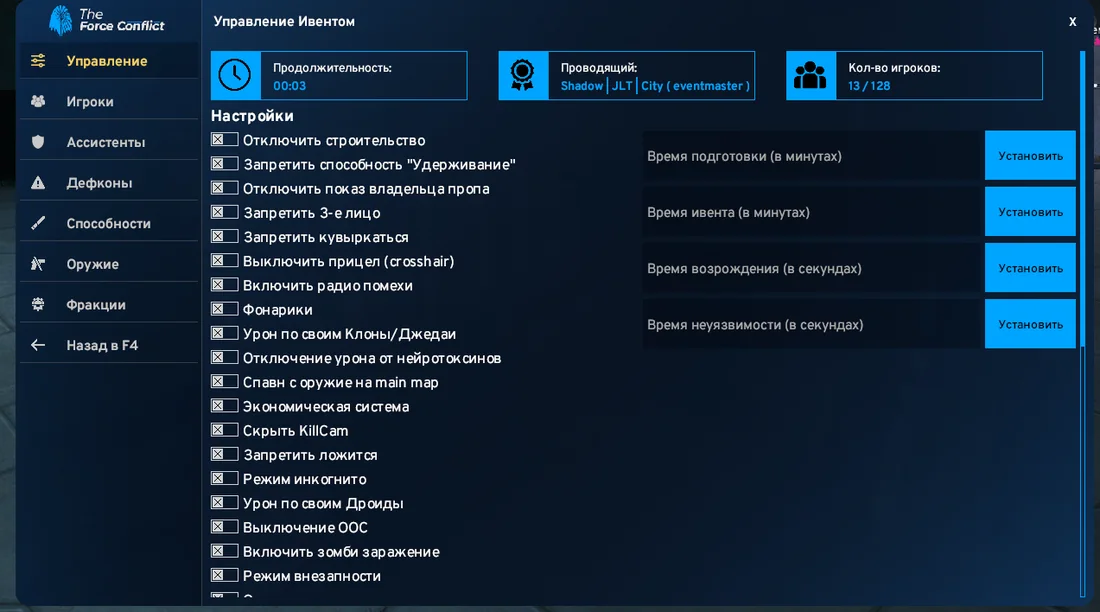This screenshot has width=1100, height=612.
Task: Click the players group icon beside Игроки
Action: (x=38, y=102)
